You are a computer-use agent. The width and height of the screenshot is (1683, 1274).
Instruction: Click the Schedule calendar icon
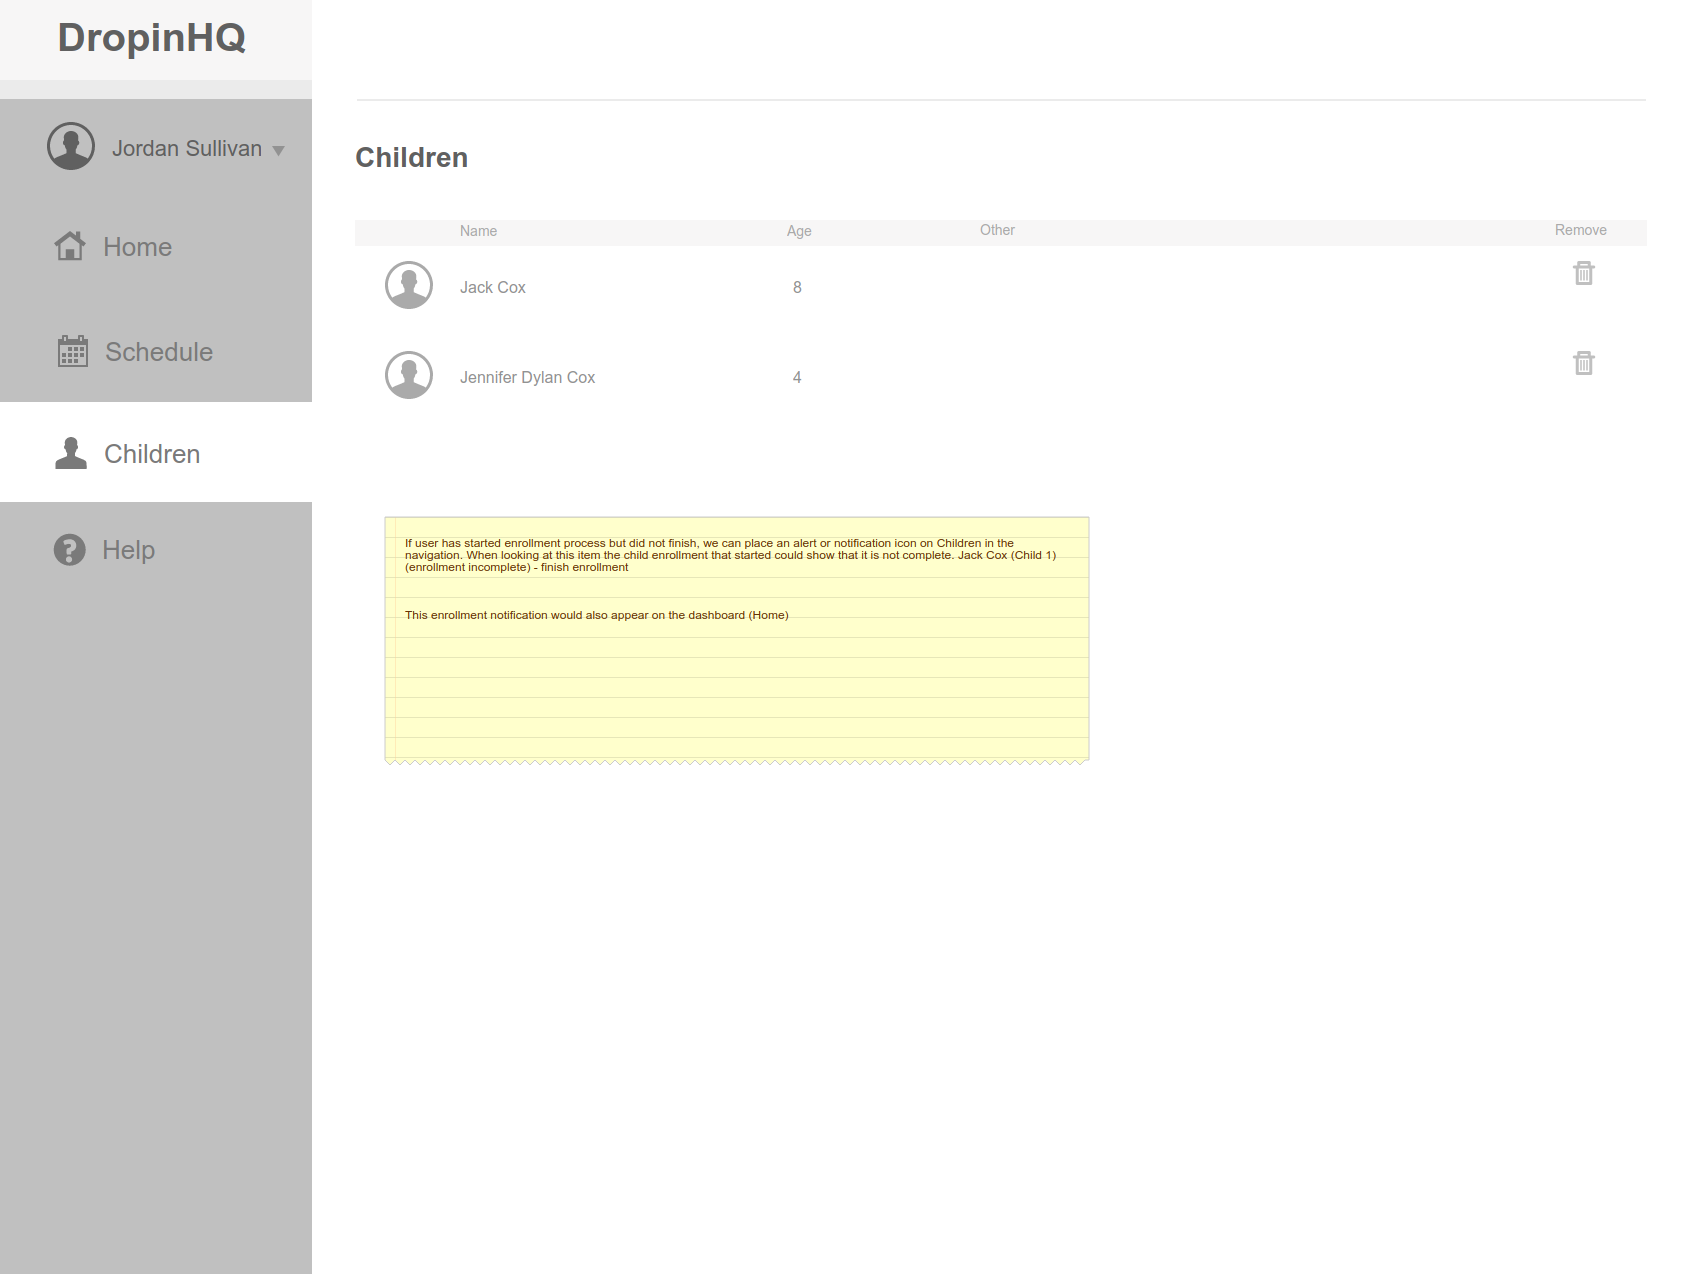tap(73, 351)
